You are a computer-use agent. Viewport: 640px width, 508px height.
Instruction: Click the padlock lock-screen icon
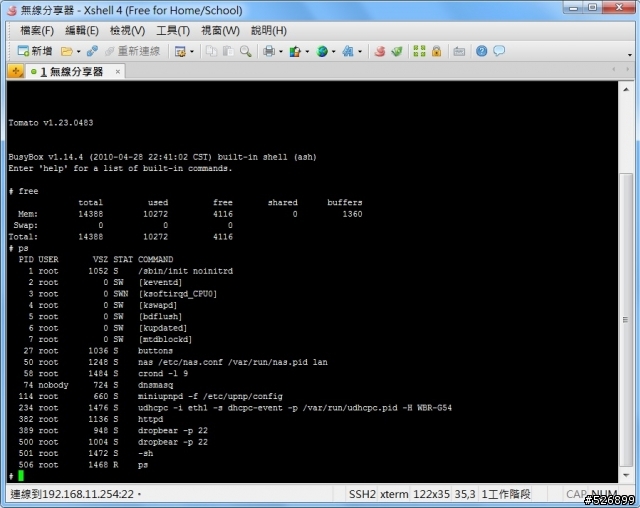point(436,51)
